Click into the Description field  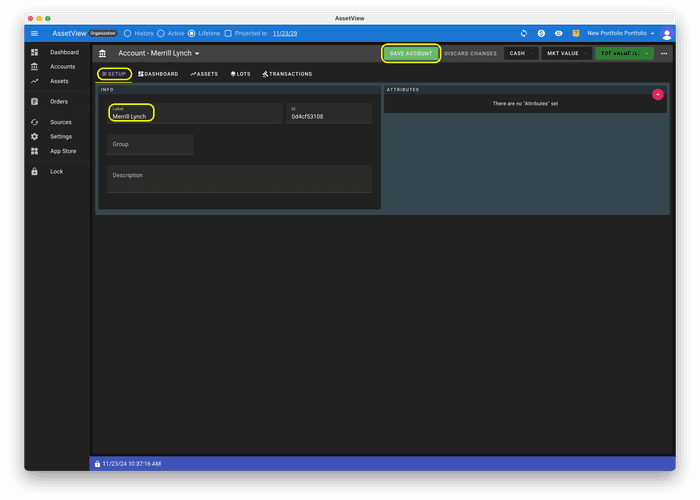pos(239,179)
